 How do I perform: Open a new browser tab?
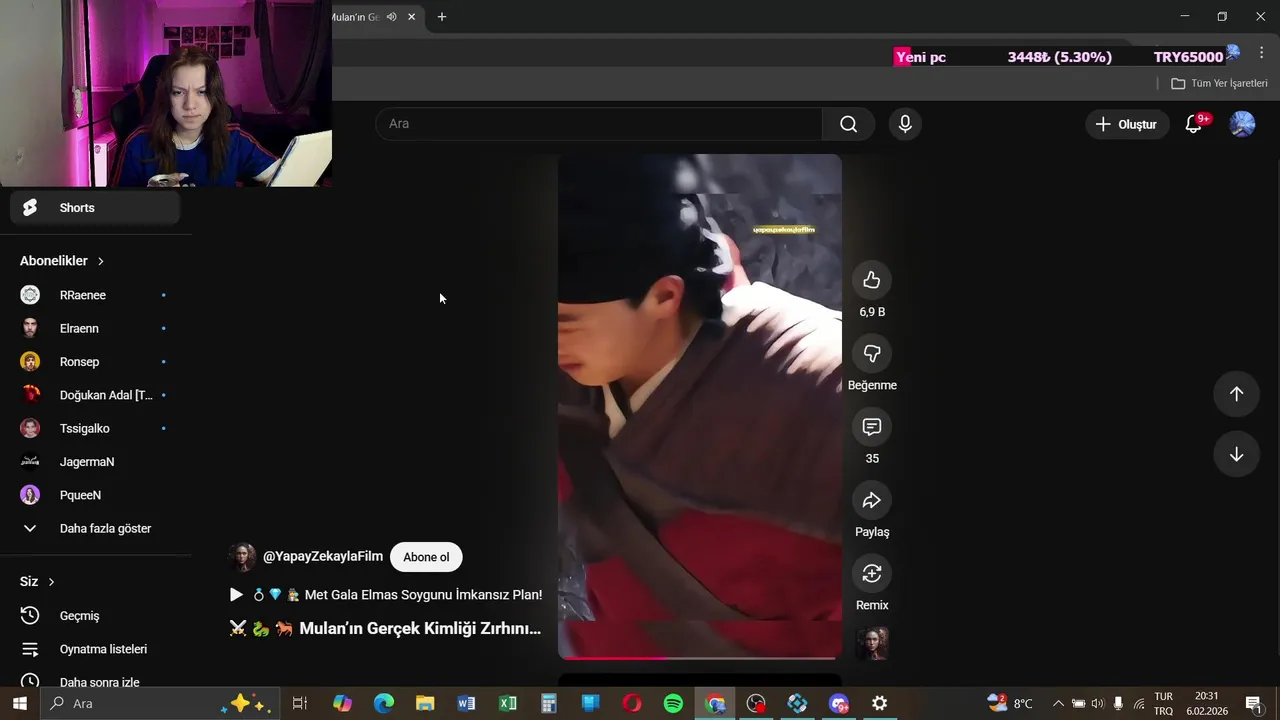[441, 17]
